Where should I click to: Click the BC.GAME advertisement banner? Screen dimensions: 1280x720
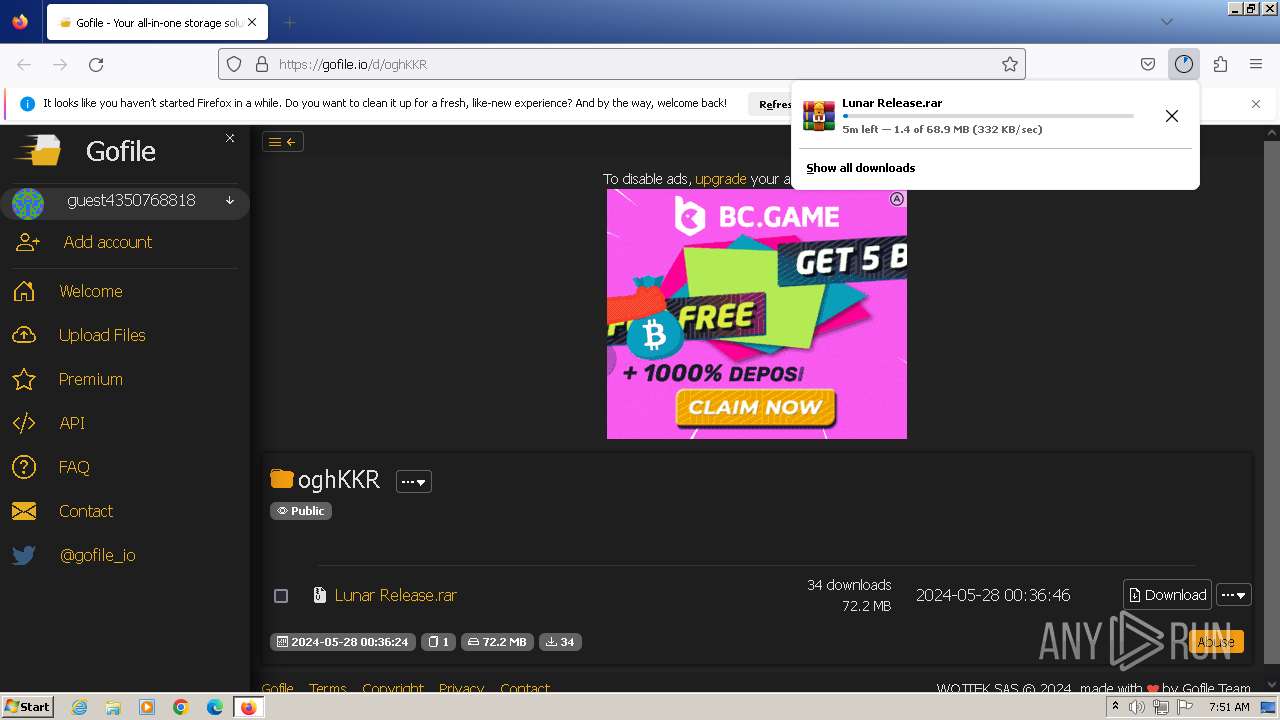757,314
